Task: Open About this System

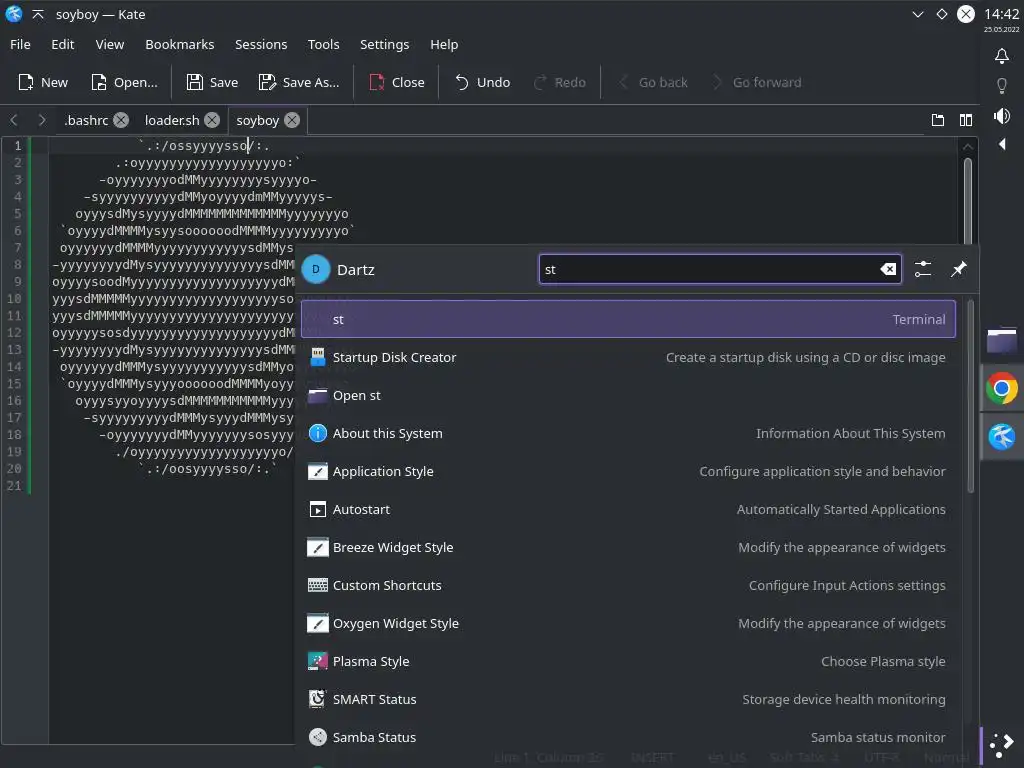Action: coord(628,433)
